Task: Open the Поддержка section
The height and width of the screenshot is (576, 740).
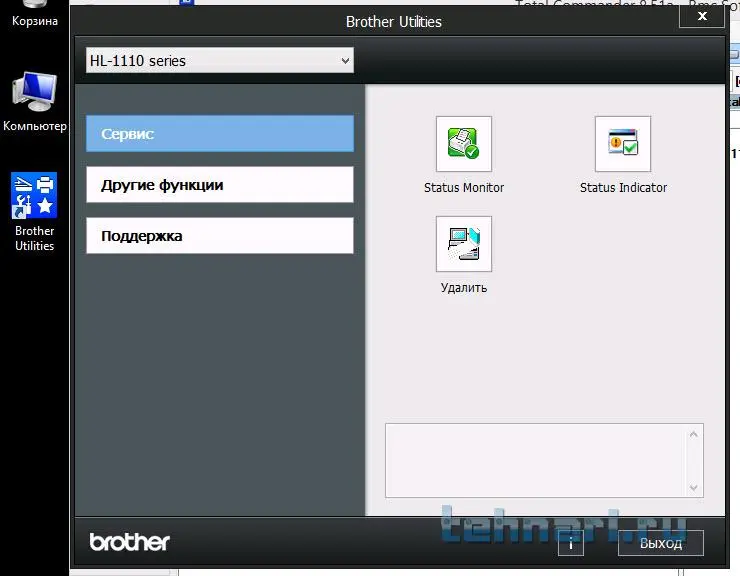Action: coord(220,236)
